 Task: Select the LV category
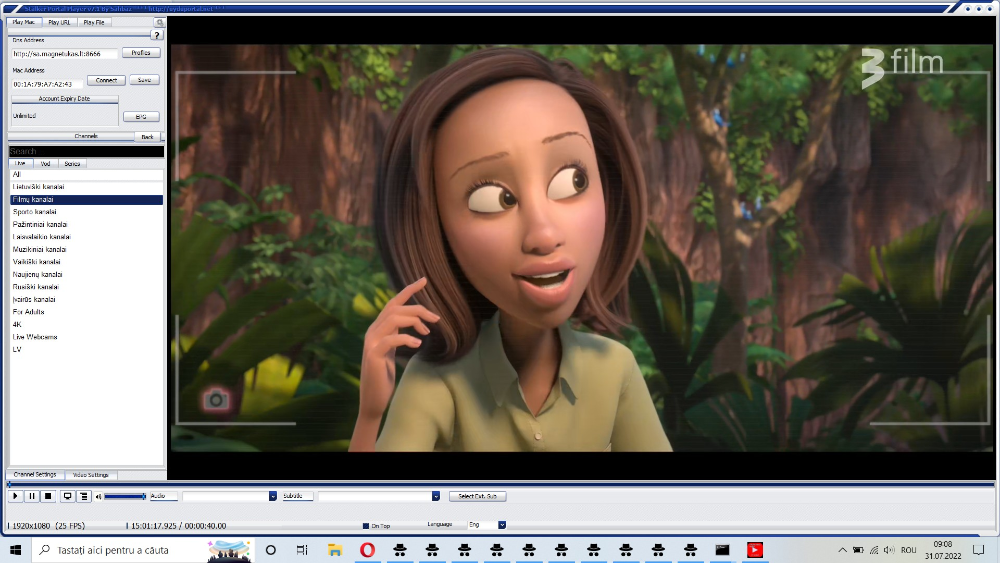(86, 349)
